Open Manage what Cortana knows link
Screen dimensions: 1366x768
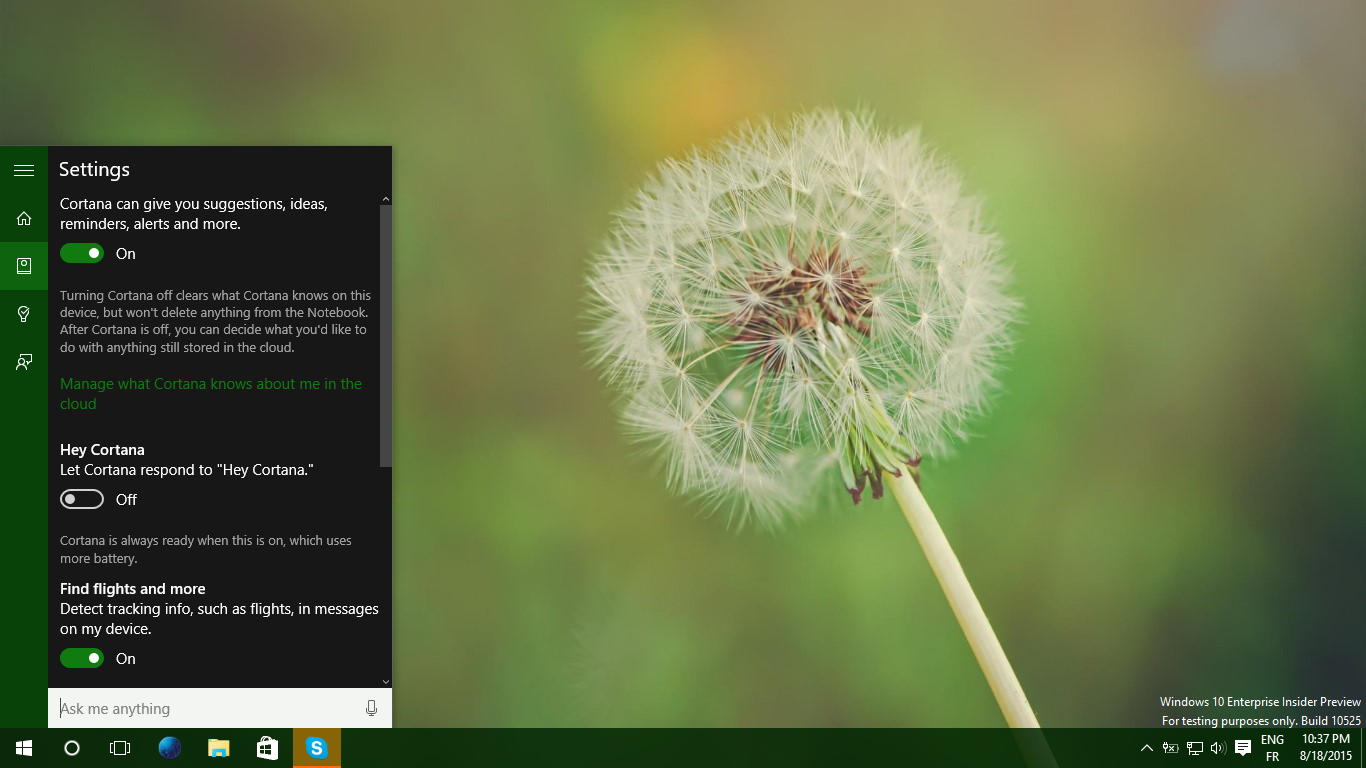211,394
